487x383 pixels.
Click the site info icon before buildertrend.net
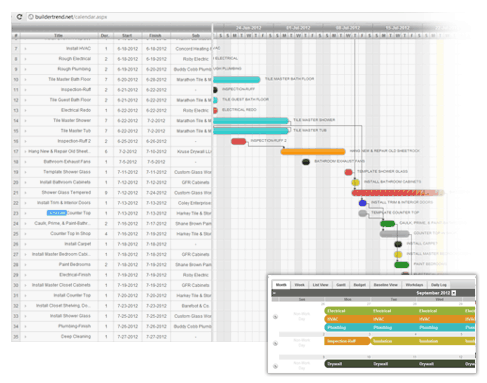pyautogui.click(x=31, y=17)
